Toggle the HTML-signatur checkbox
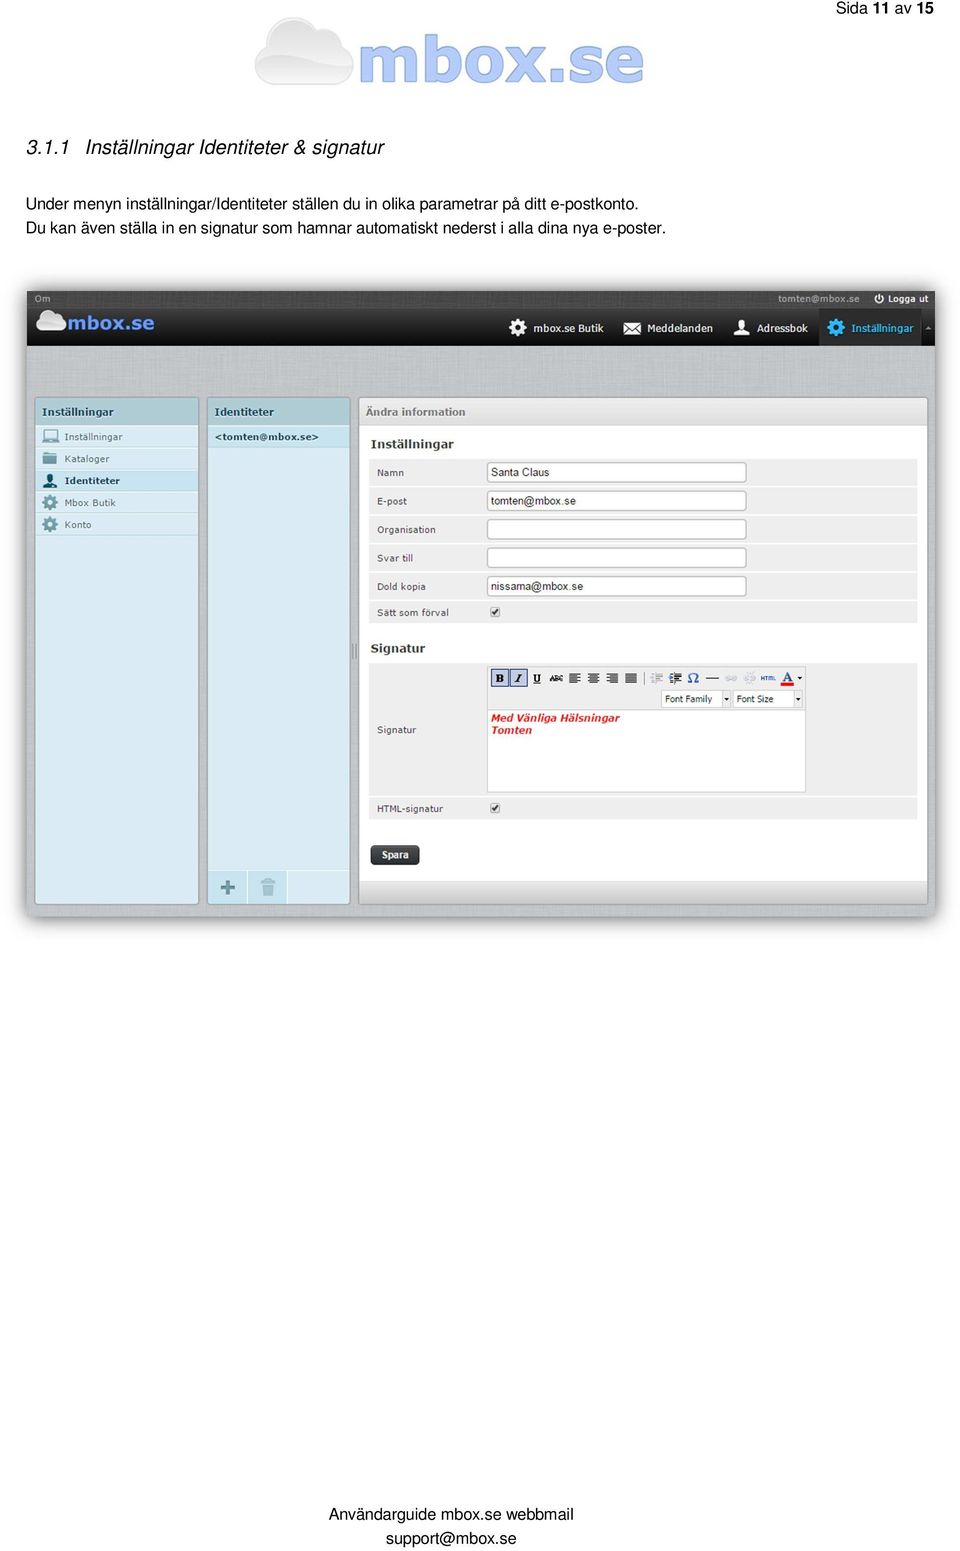The width and height of the screenshot is (960, 1551). tap(495, 808)
